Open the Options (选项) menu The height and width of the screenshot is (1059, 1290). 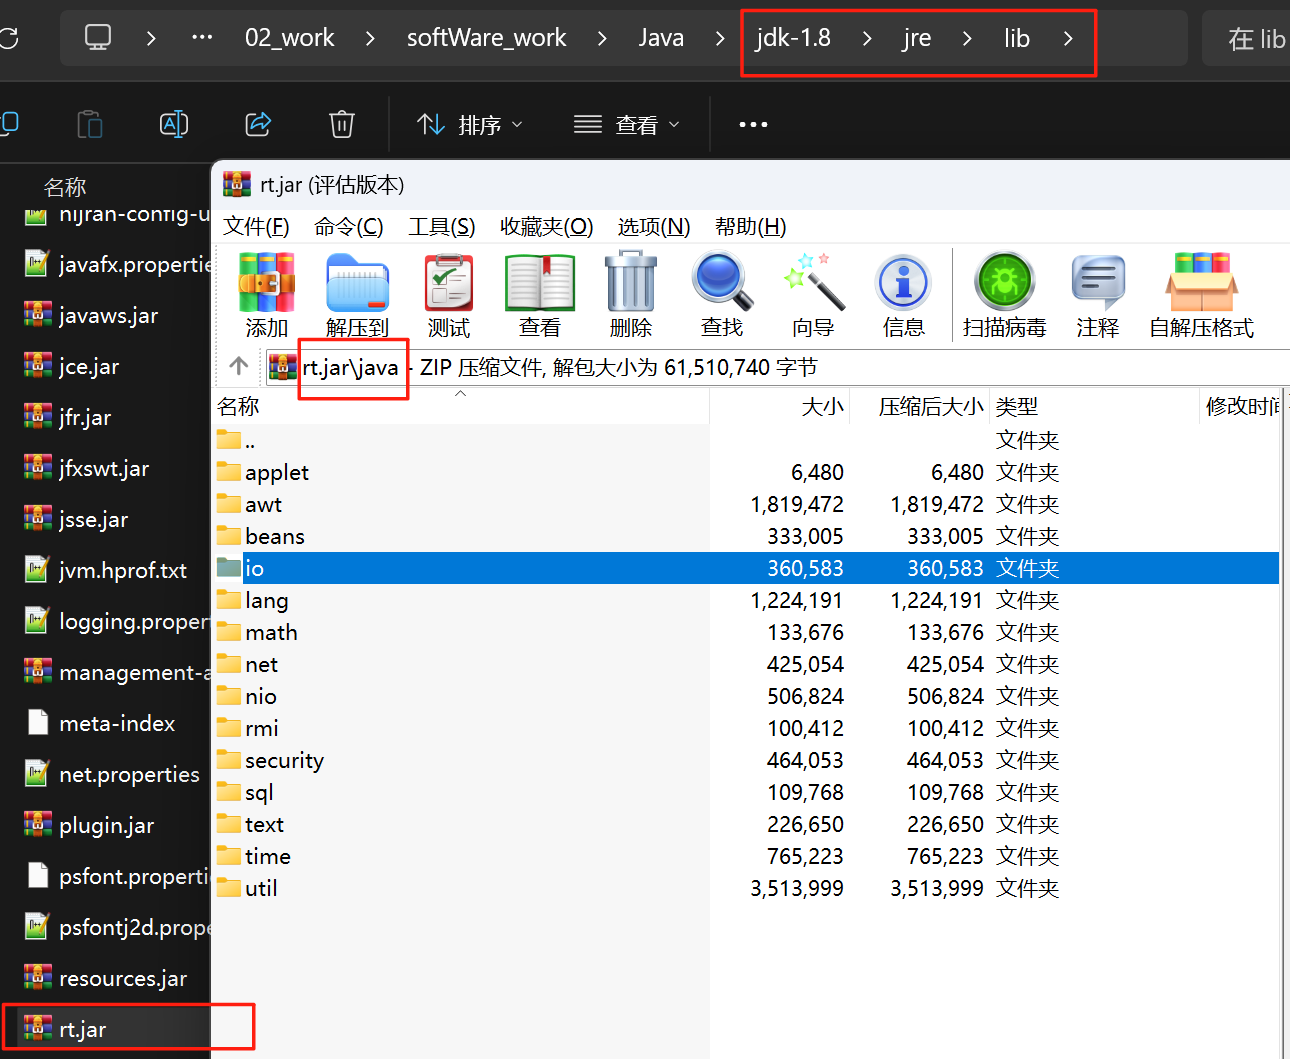(x=654, y=226)
